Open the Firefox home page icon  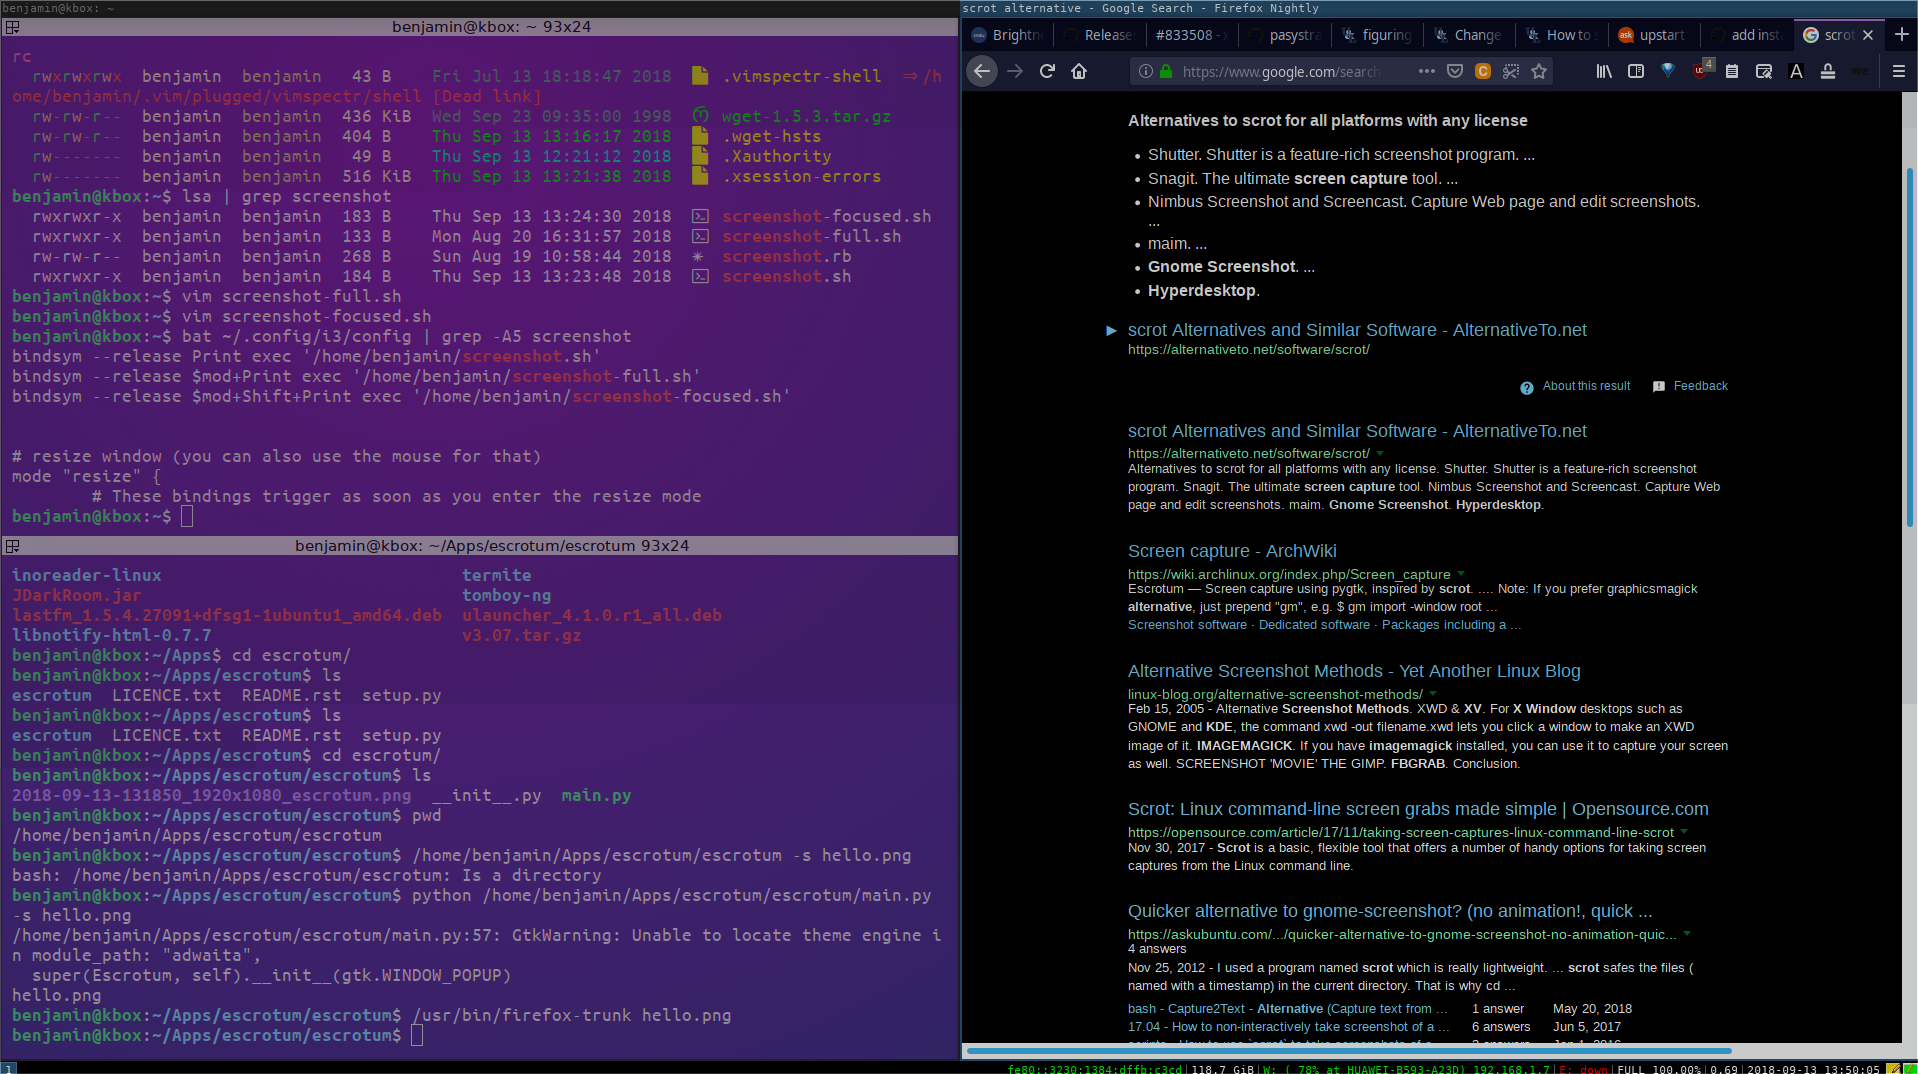[x=1079, y=71]
